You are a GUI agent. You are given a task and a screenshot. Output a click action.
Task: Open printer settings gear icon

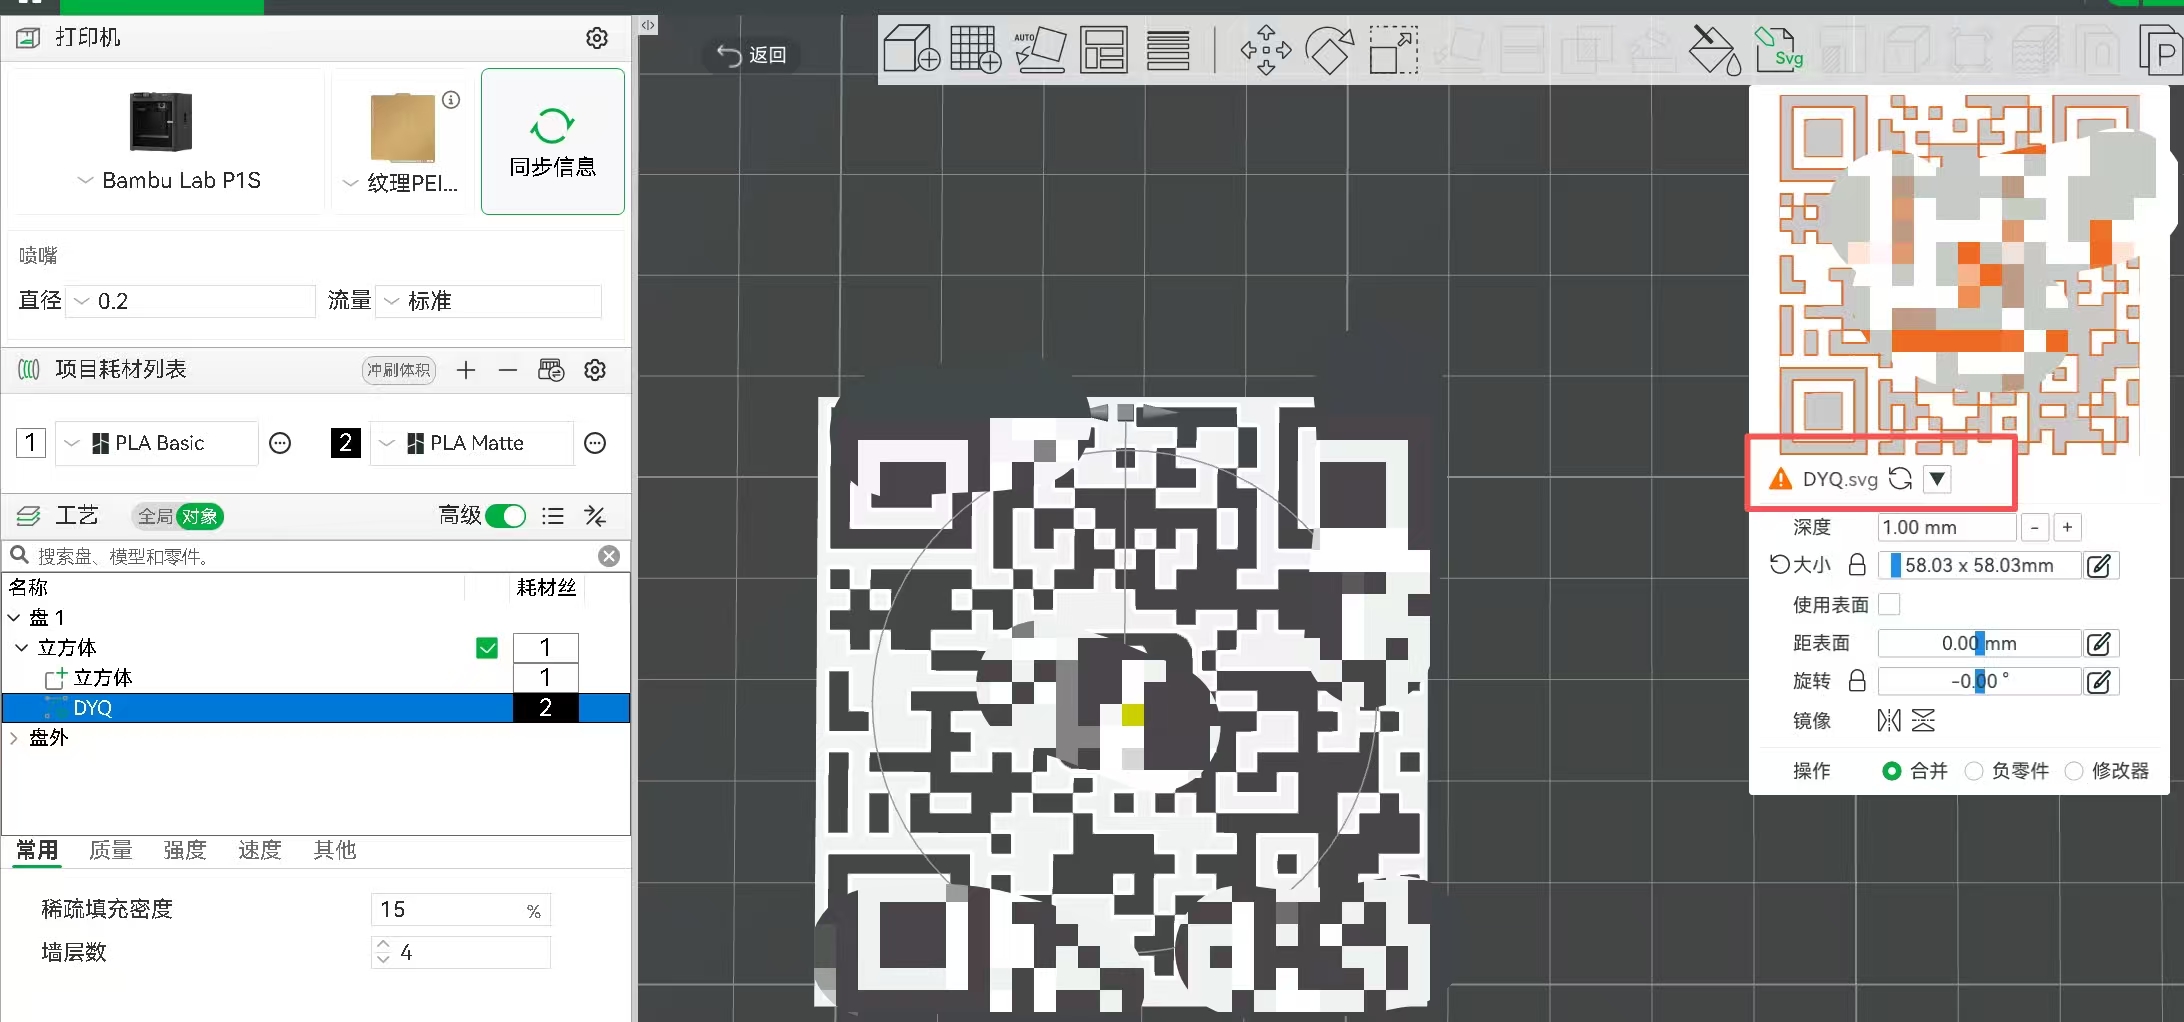point(597,38)
